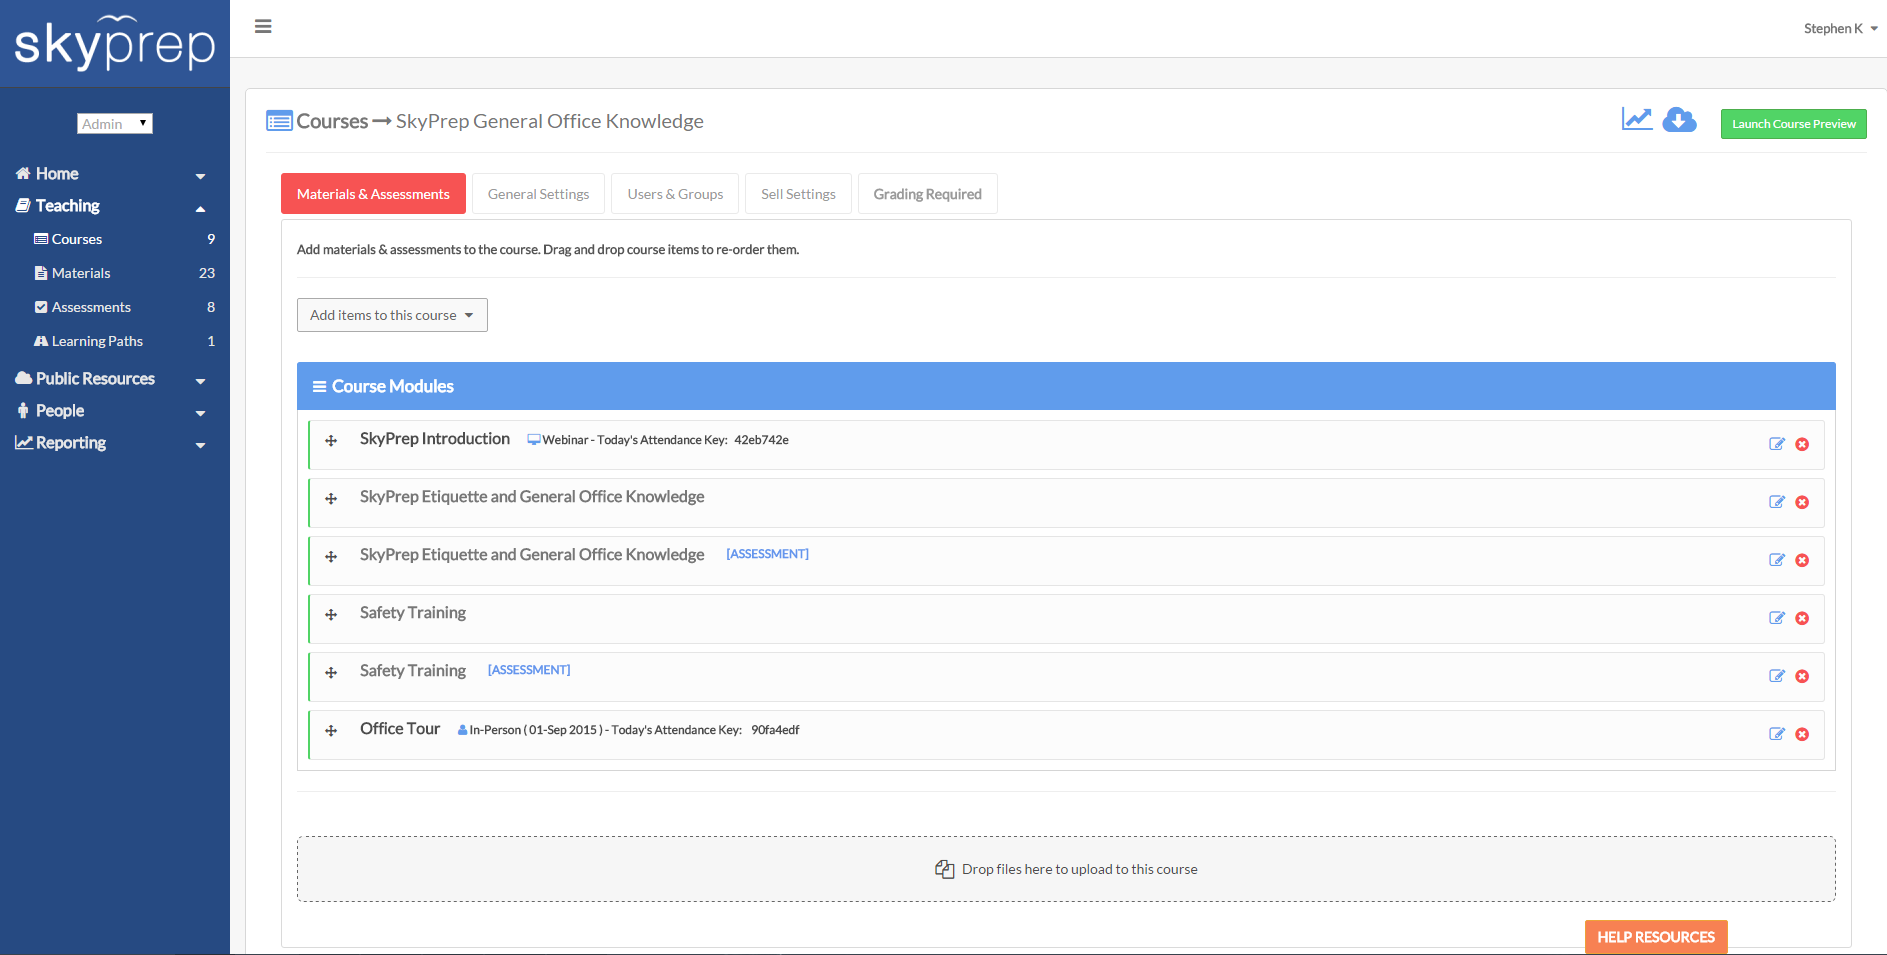Click the webinar attendance key 42eb742e
Viewport: 1887px width, 955px height.
761,440
